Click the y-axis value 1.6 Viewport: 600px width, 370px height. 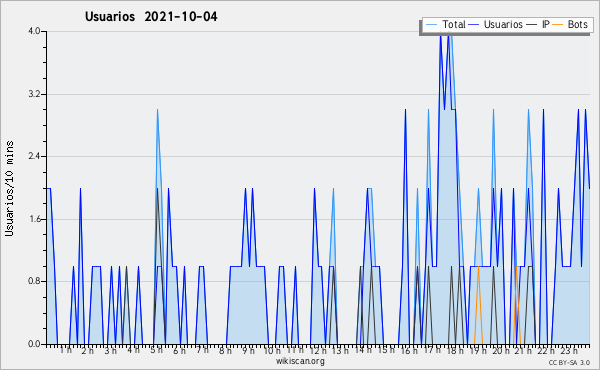click(x=34, y=219)
